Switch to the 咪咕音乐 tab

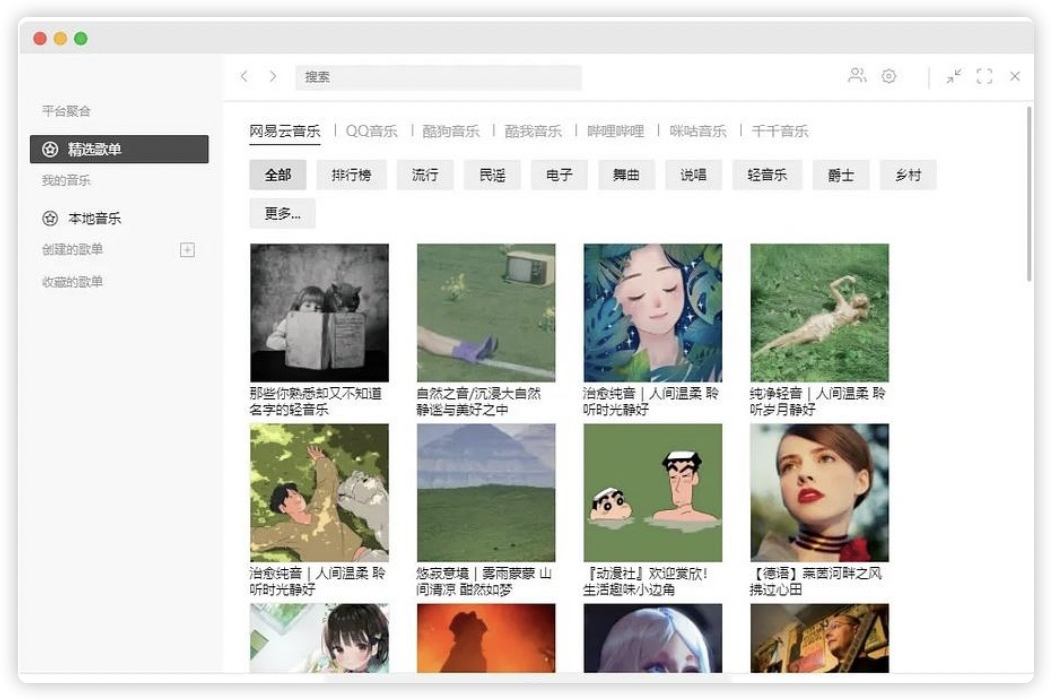(x=698, y=131)
